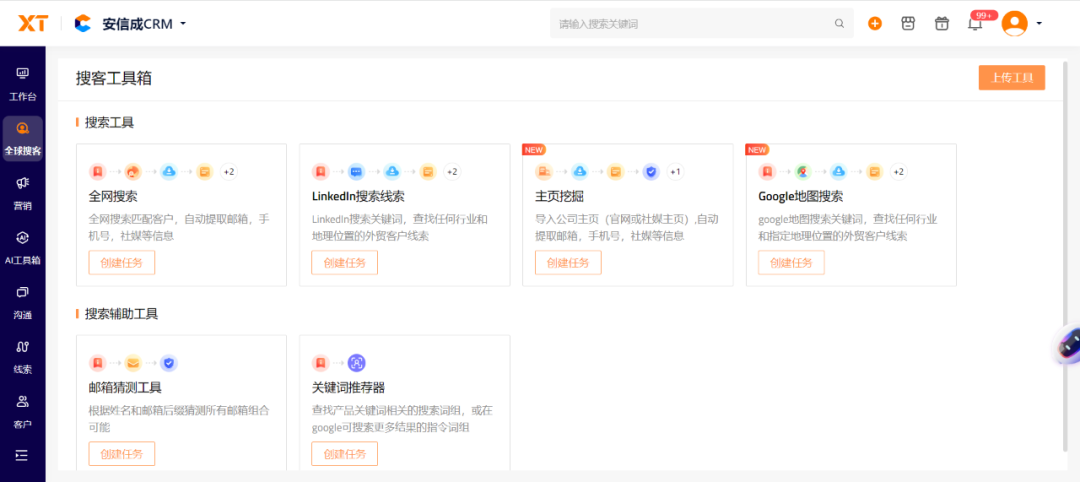Click first red bookmark icon in 全网搜索
This screenshot has width=1080, height=482.
pyautogui.click(x=98, y=171)
